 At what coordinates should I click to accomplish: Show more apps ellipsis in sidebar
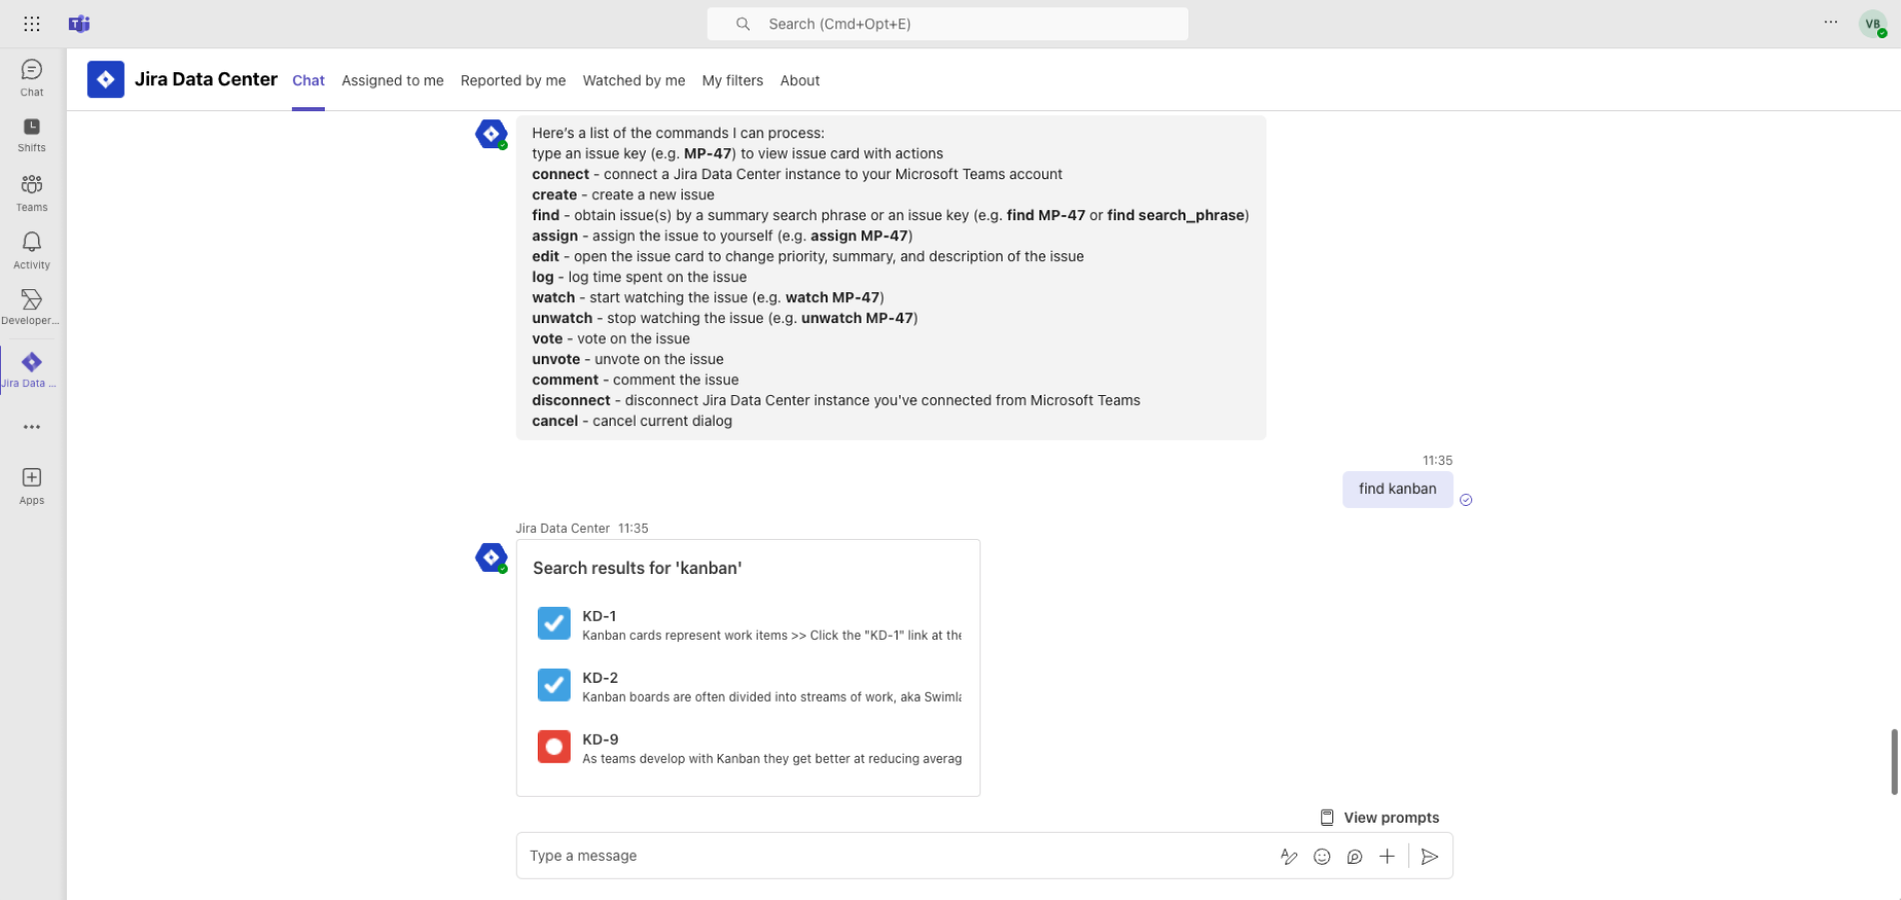(x=32, y=427)
